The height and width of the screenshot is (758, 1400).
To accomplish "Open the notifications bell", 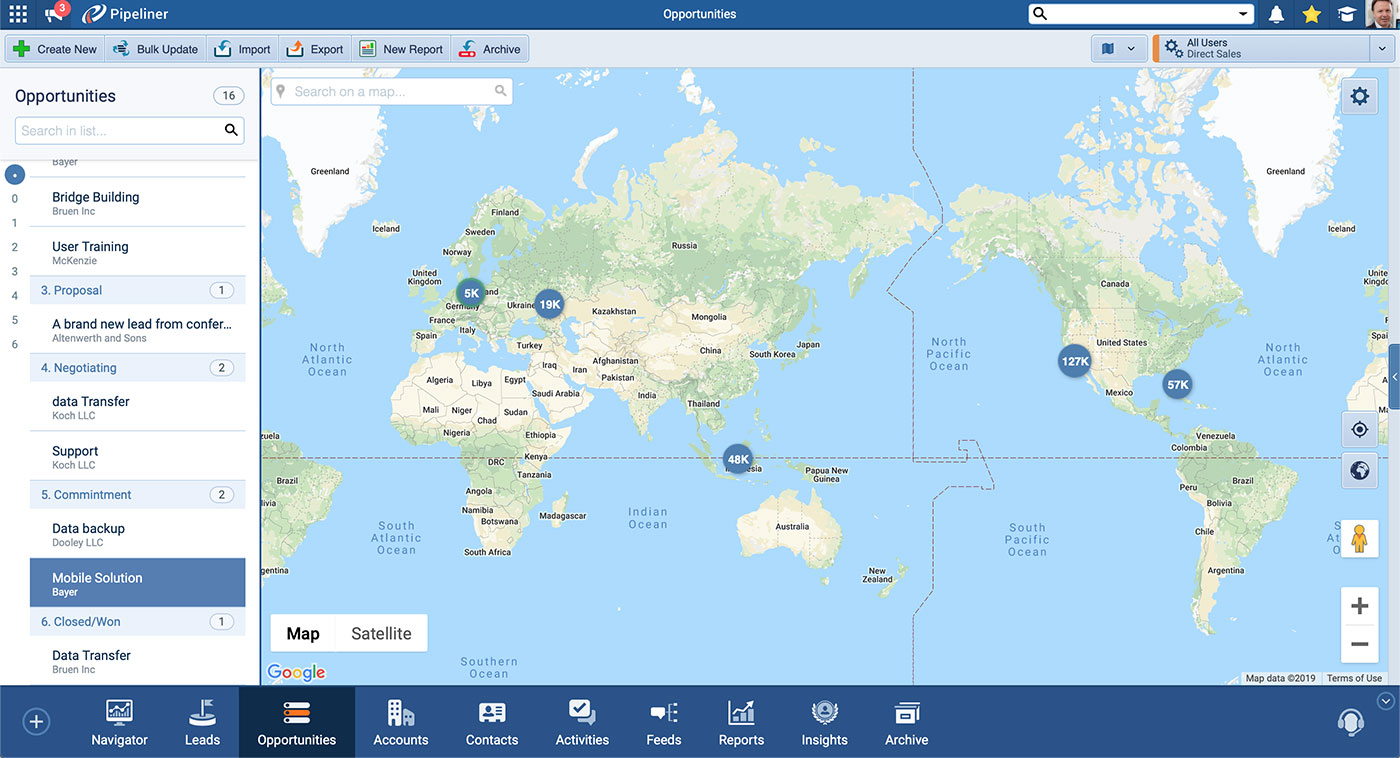I will click(1276, 14).
